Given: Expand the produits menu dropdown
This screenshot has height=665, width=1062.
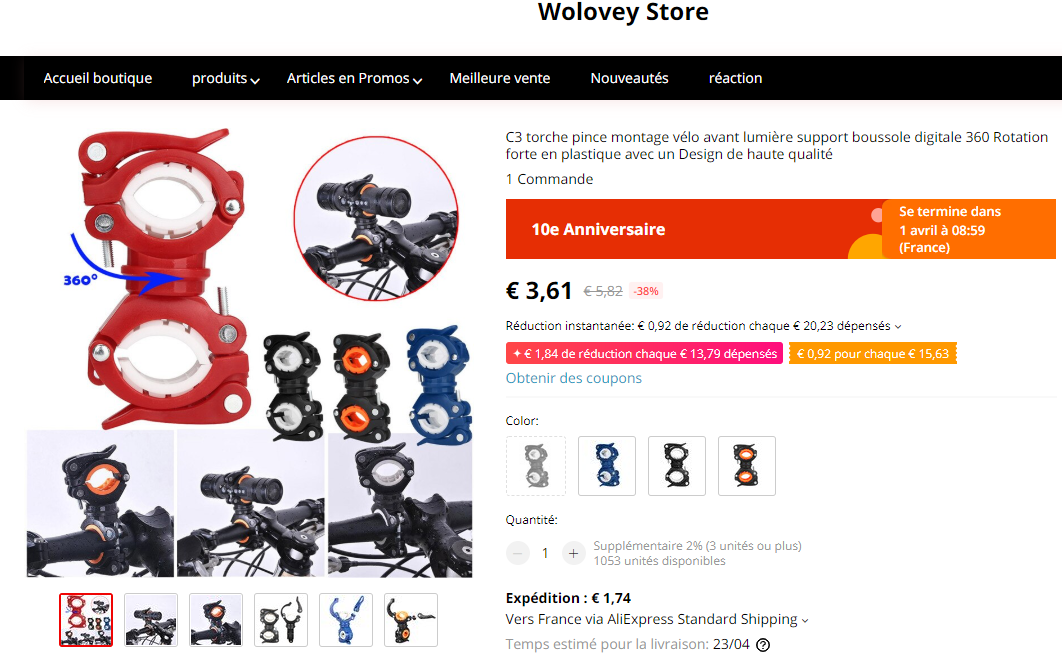Looking at the screenshot, I should pyautogui.click(x=226, y=79).
